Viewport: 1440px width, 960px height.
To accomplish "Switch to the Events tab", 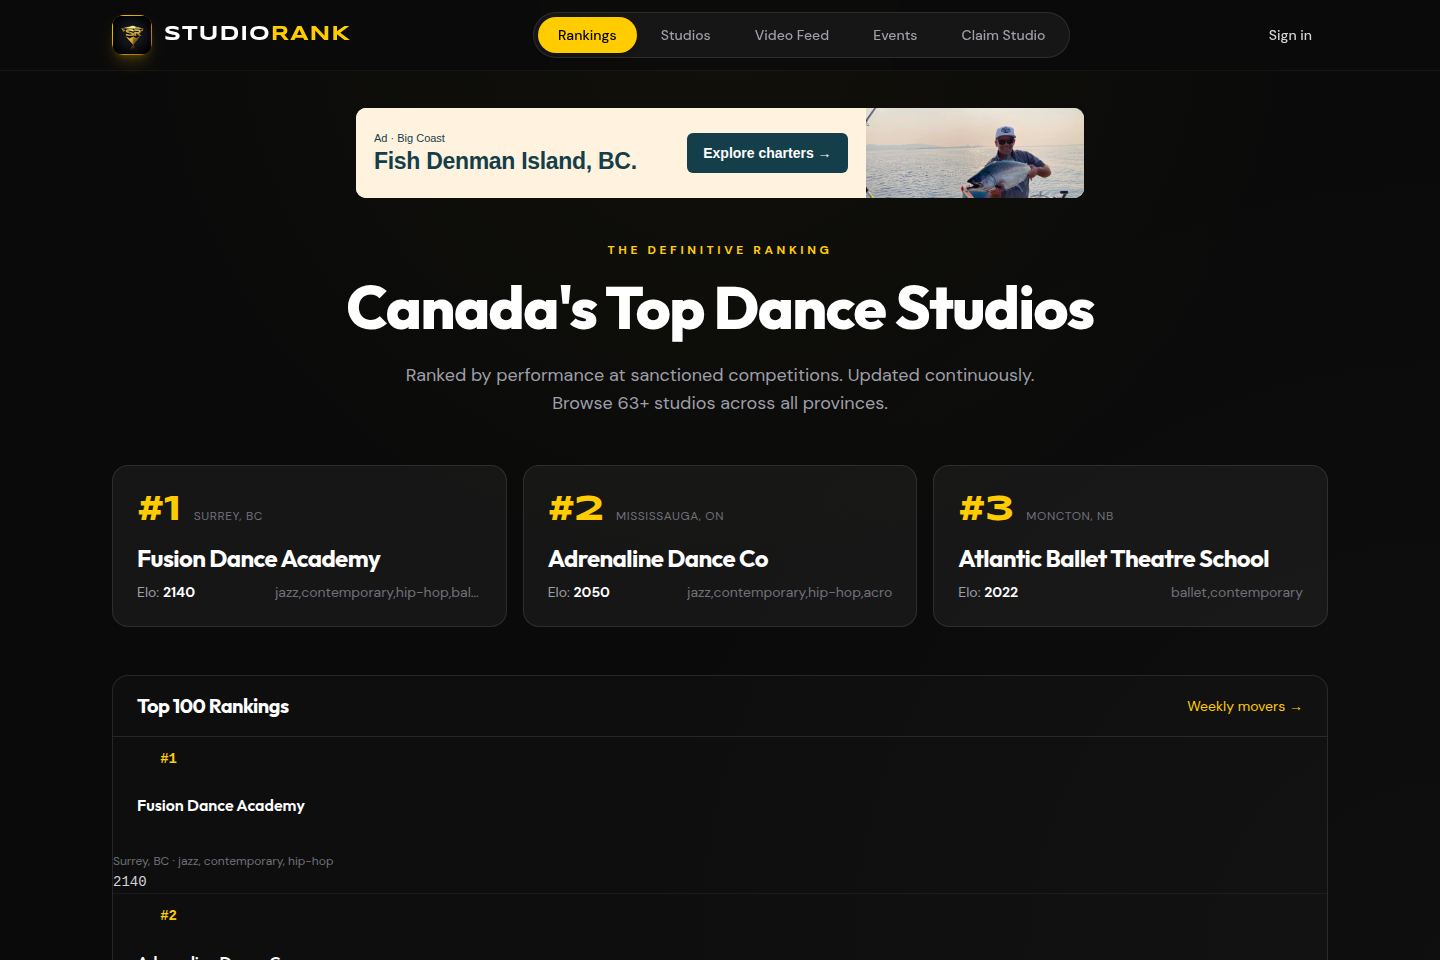I will (895, 35).
